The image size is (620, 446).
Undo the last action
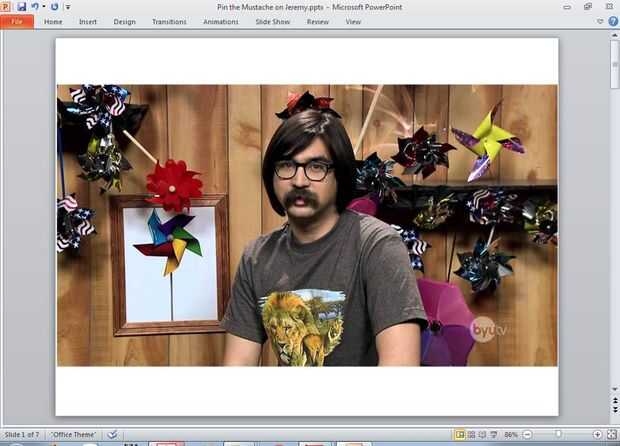[35, 6]
